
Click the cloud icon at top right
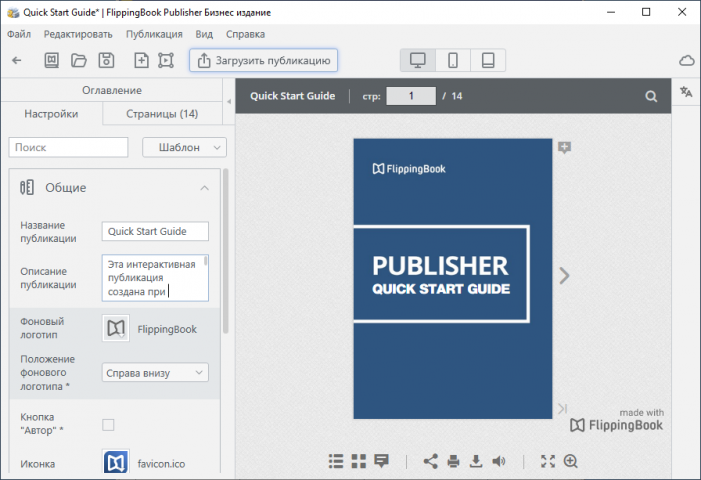[687, 60]
